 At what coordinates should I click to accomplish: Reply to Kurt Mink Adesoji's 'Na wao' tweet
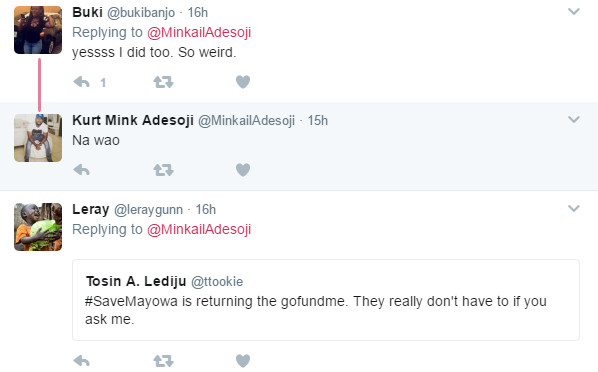(81, 170)
